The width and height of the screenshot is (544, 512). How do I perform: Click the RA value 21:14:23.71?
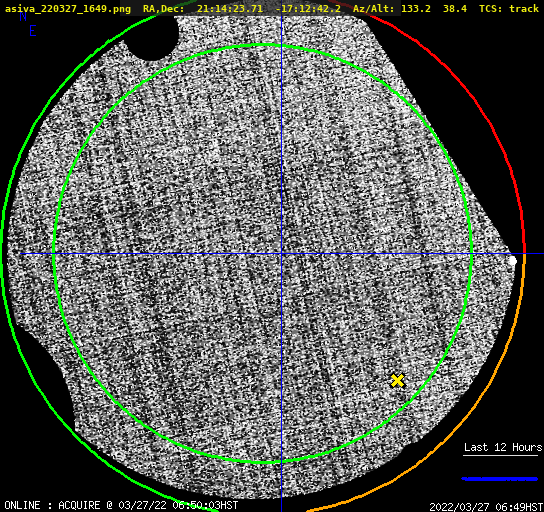click(x=230, y=9)
